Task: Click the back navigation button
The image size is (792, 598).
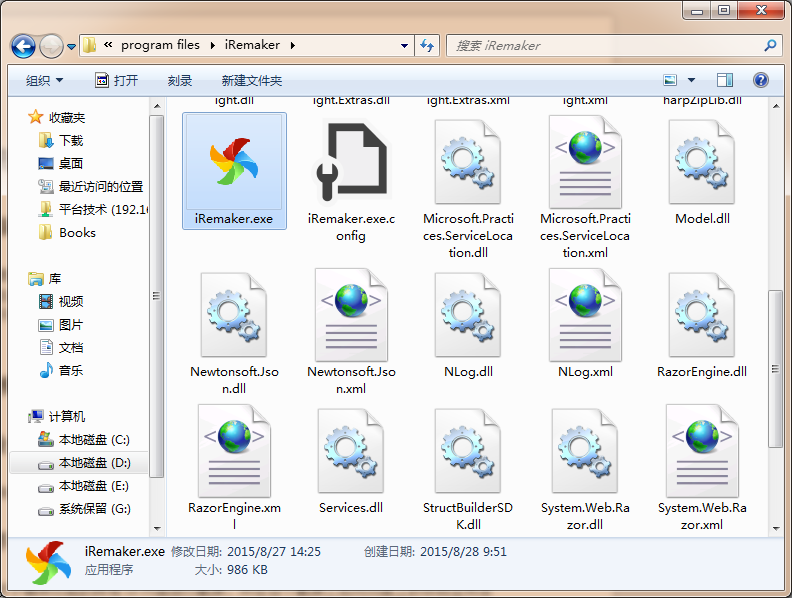Action: [x=24, y=46]
